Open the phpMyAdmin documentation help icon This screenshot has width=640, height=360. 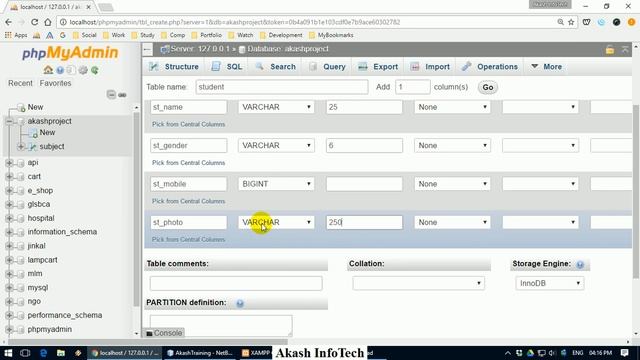pos(60,70)
